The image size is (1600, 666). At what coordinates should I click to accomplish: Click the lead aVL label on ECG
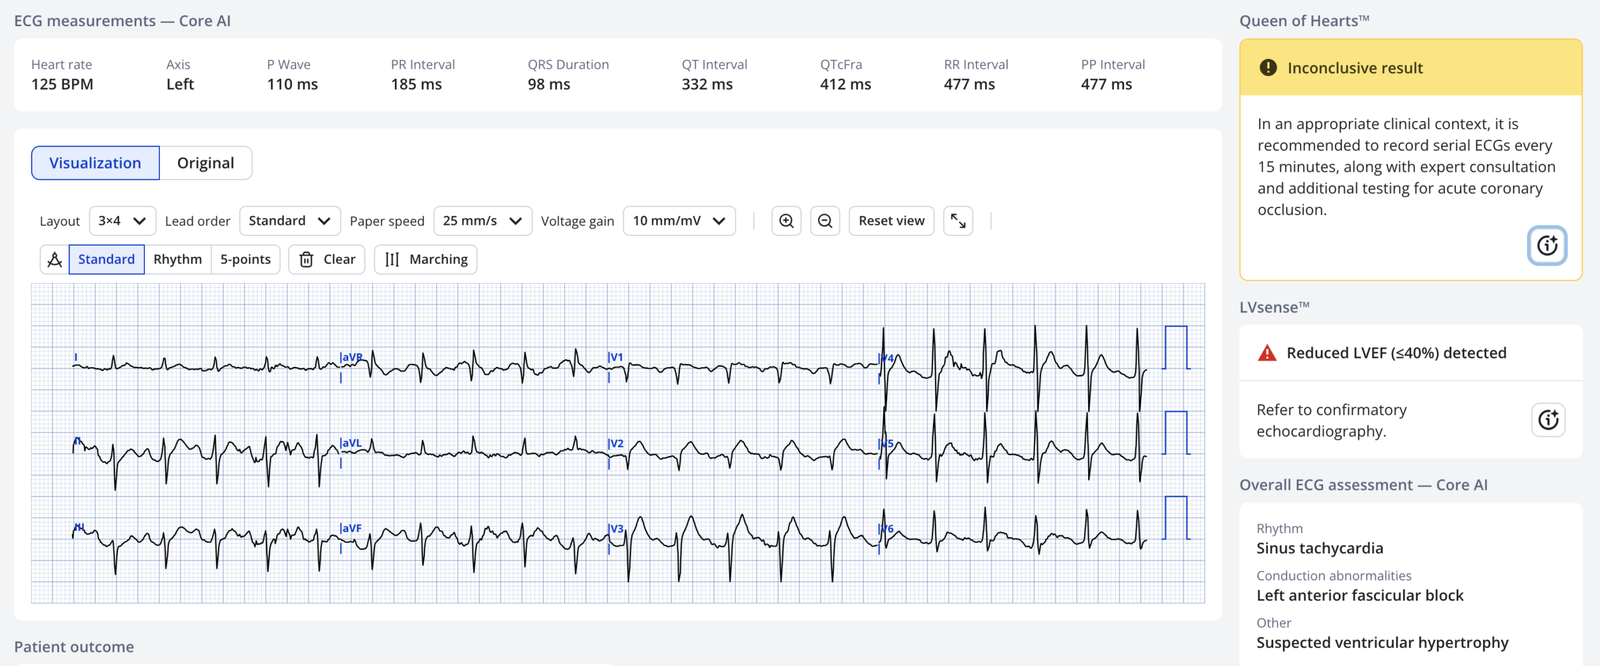351,443
